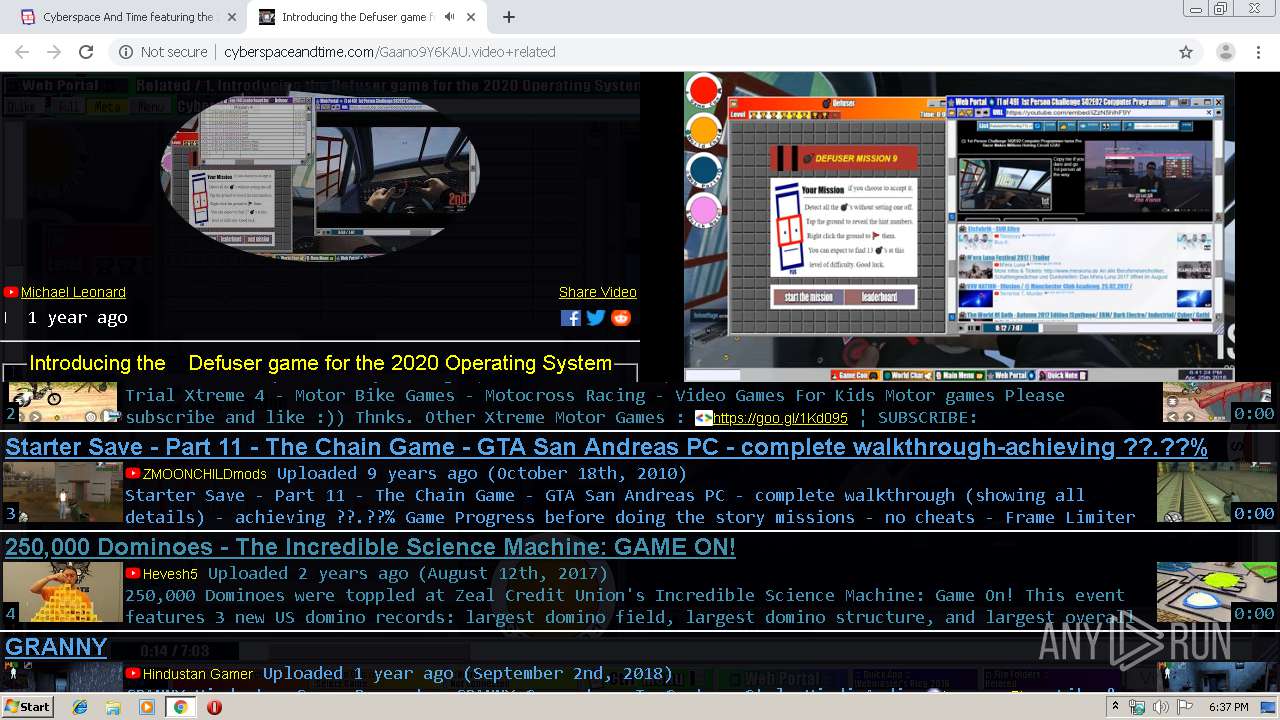Screen dimensions: 1280x720
Task: Open media player from taskbar
Action: tap(147, 707)
